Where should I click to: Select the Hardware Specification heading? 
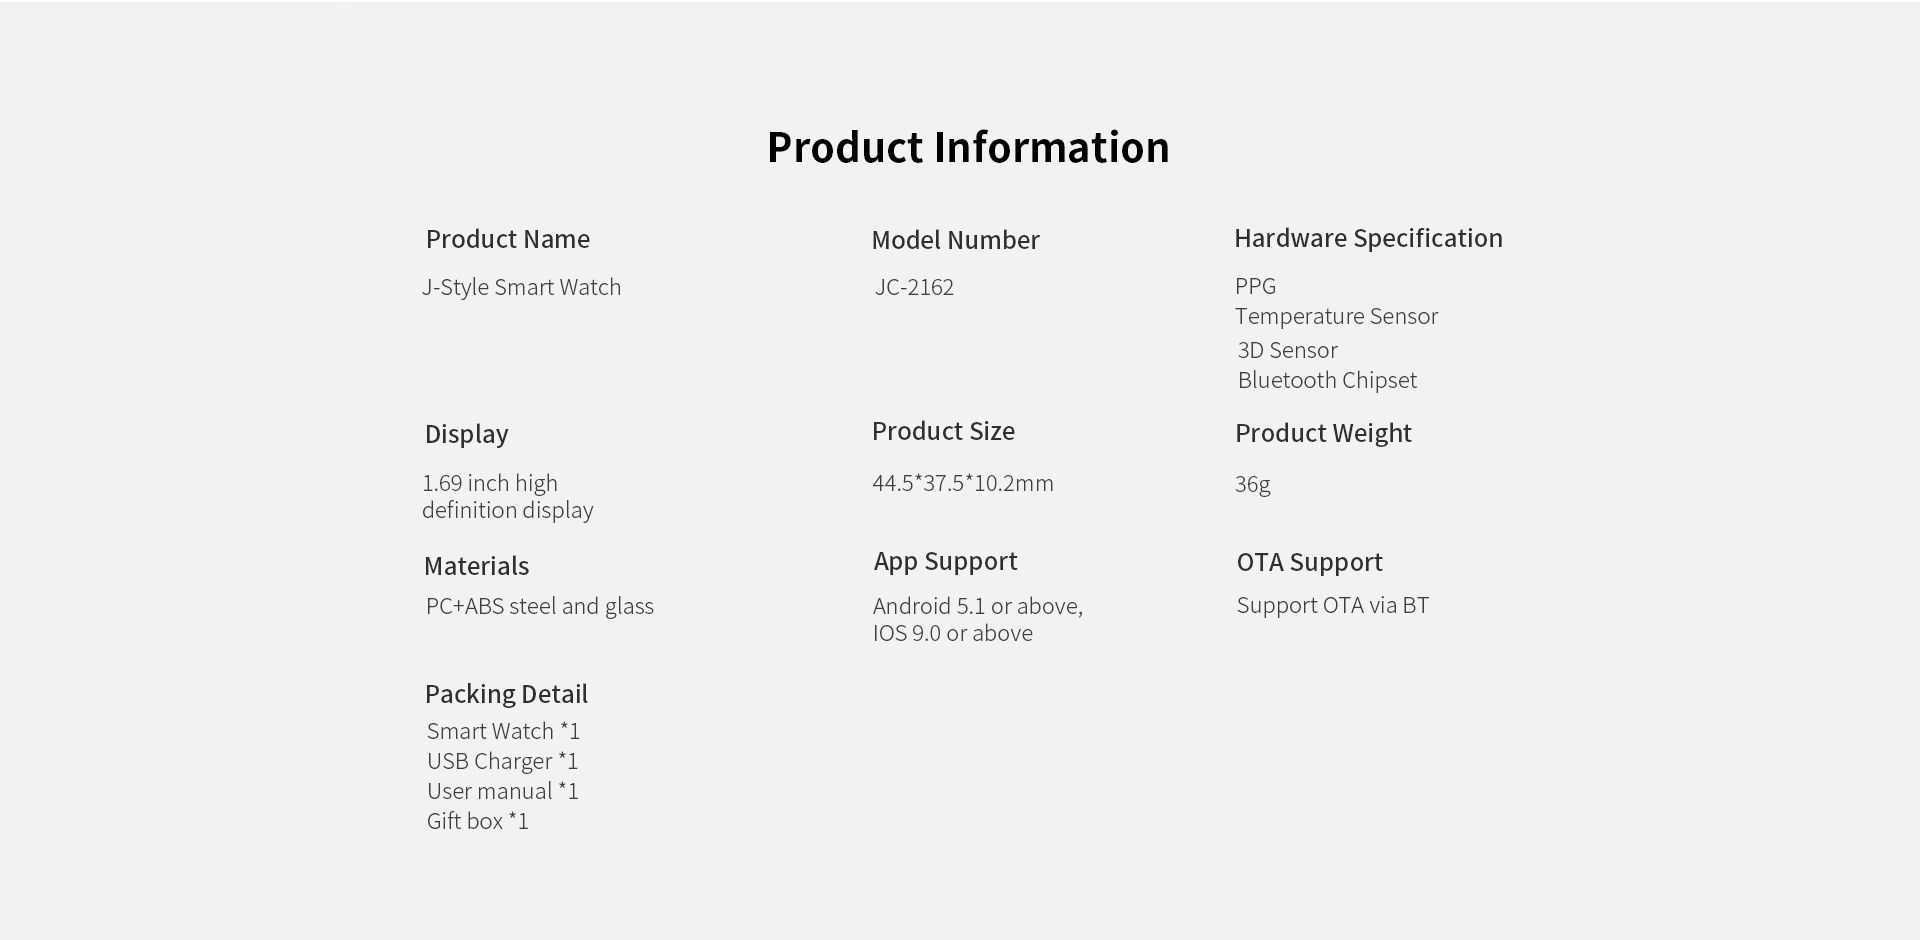pyautogui.click(x=1368, y=238)
